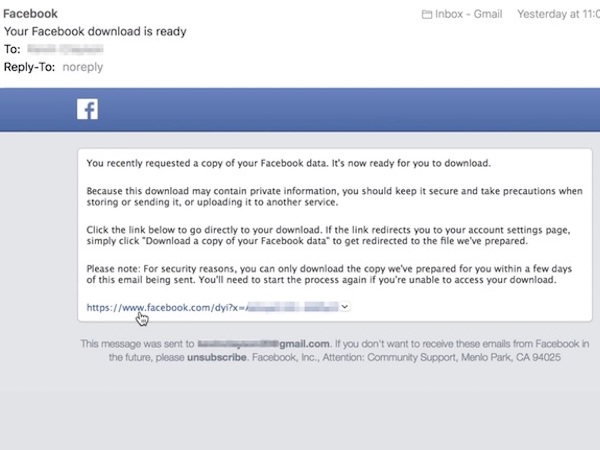Screen dimensions: 600x450
Task: Click the Yesterday timestamp in header
Action: tap(558, 14)
